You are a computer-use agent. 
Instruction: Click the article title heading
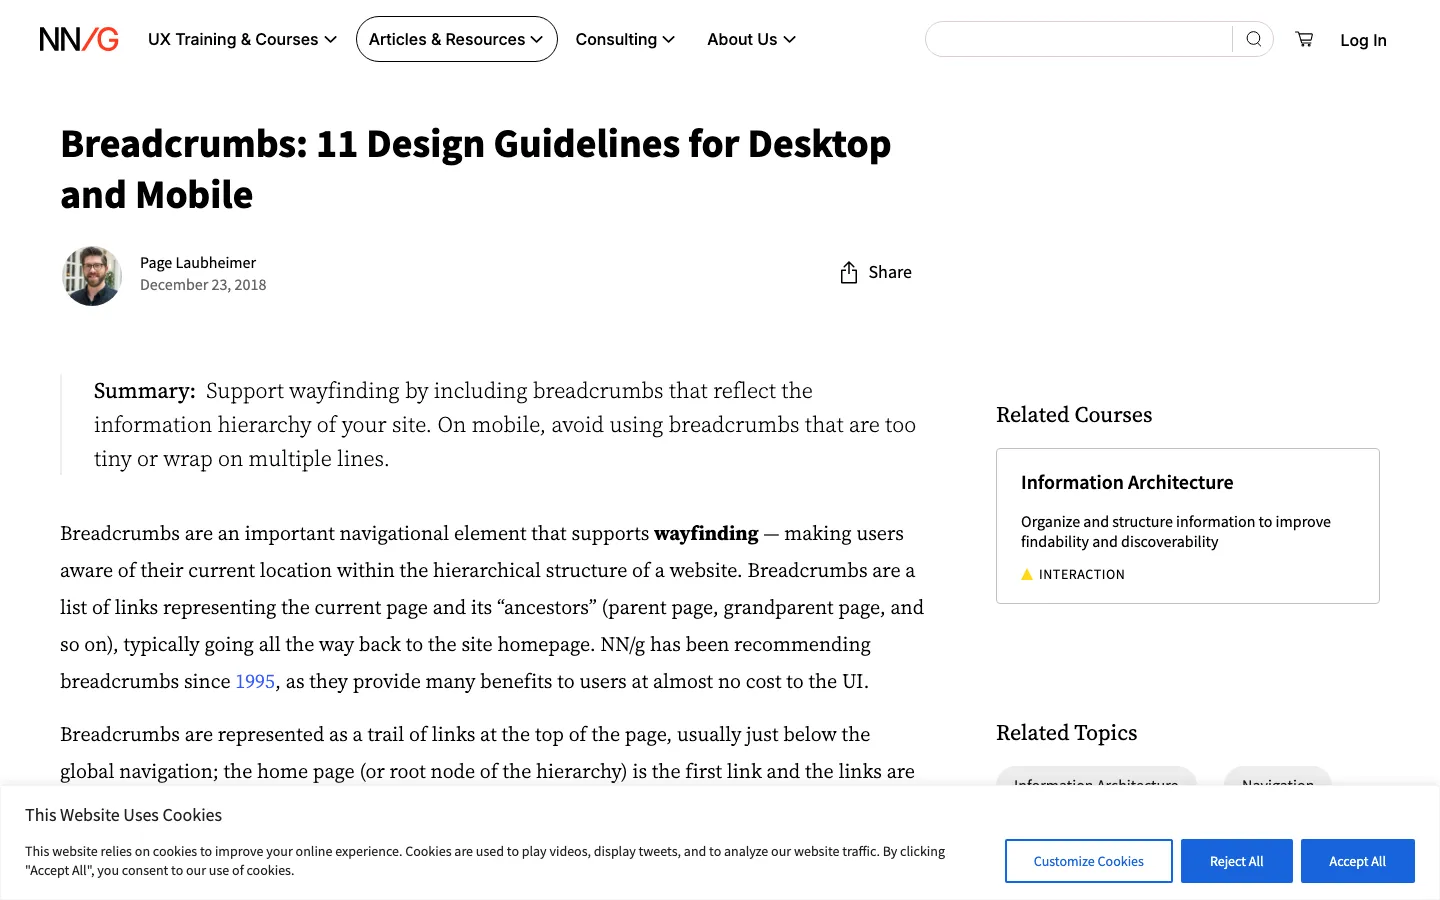476,169
